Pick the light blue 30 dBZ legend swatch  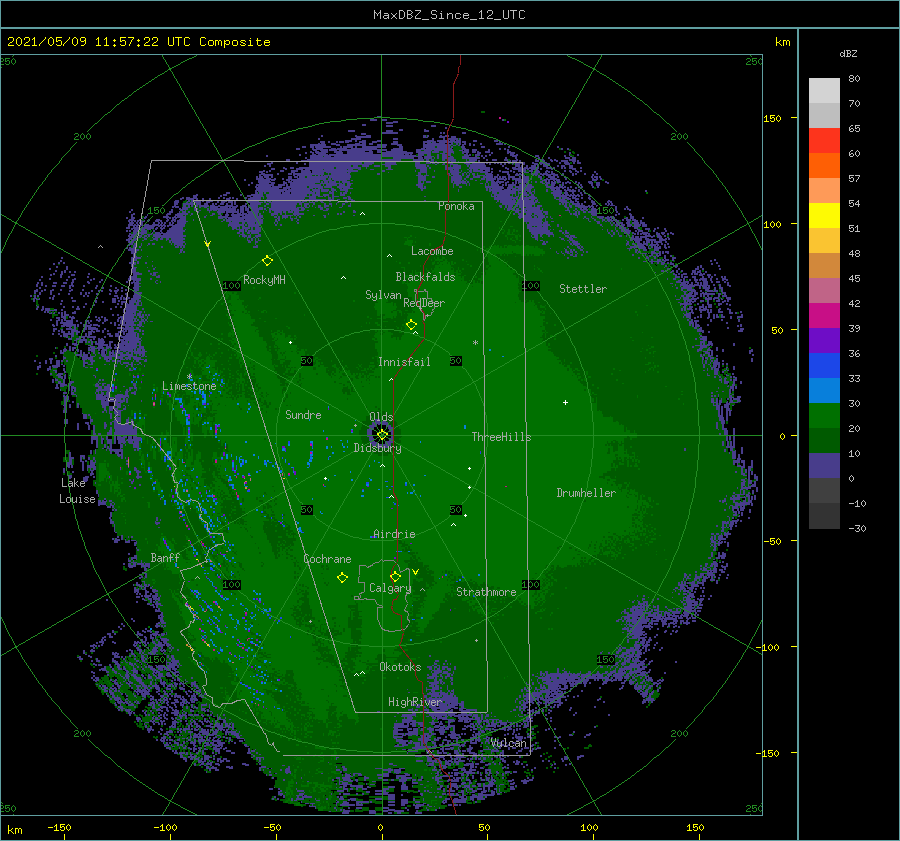point(824,390)
